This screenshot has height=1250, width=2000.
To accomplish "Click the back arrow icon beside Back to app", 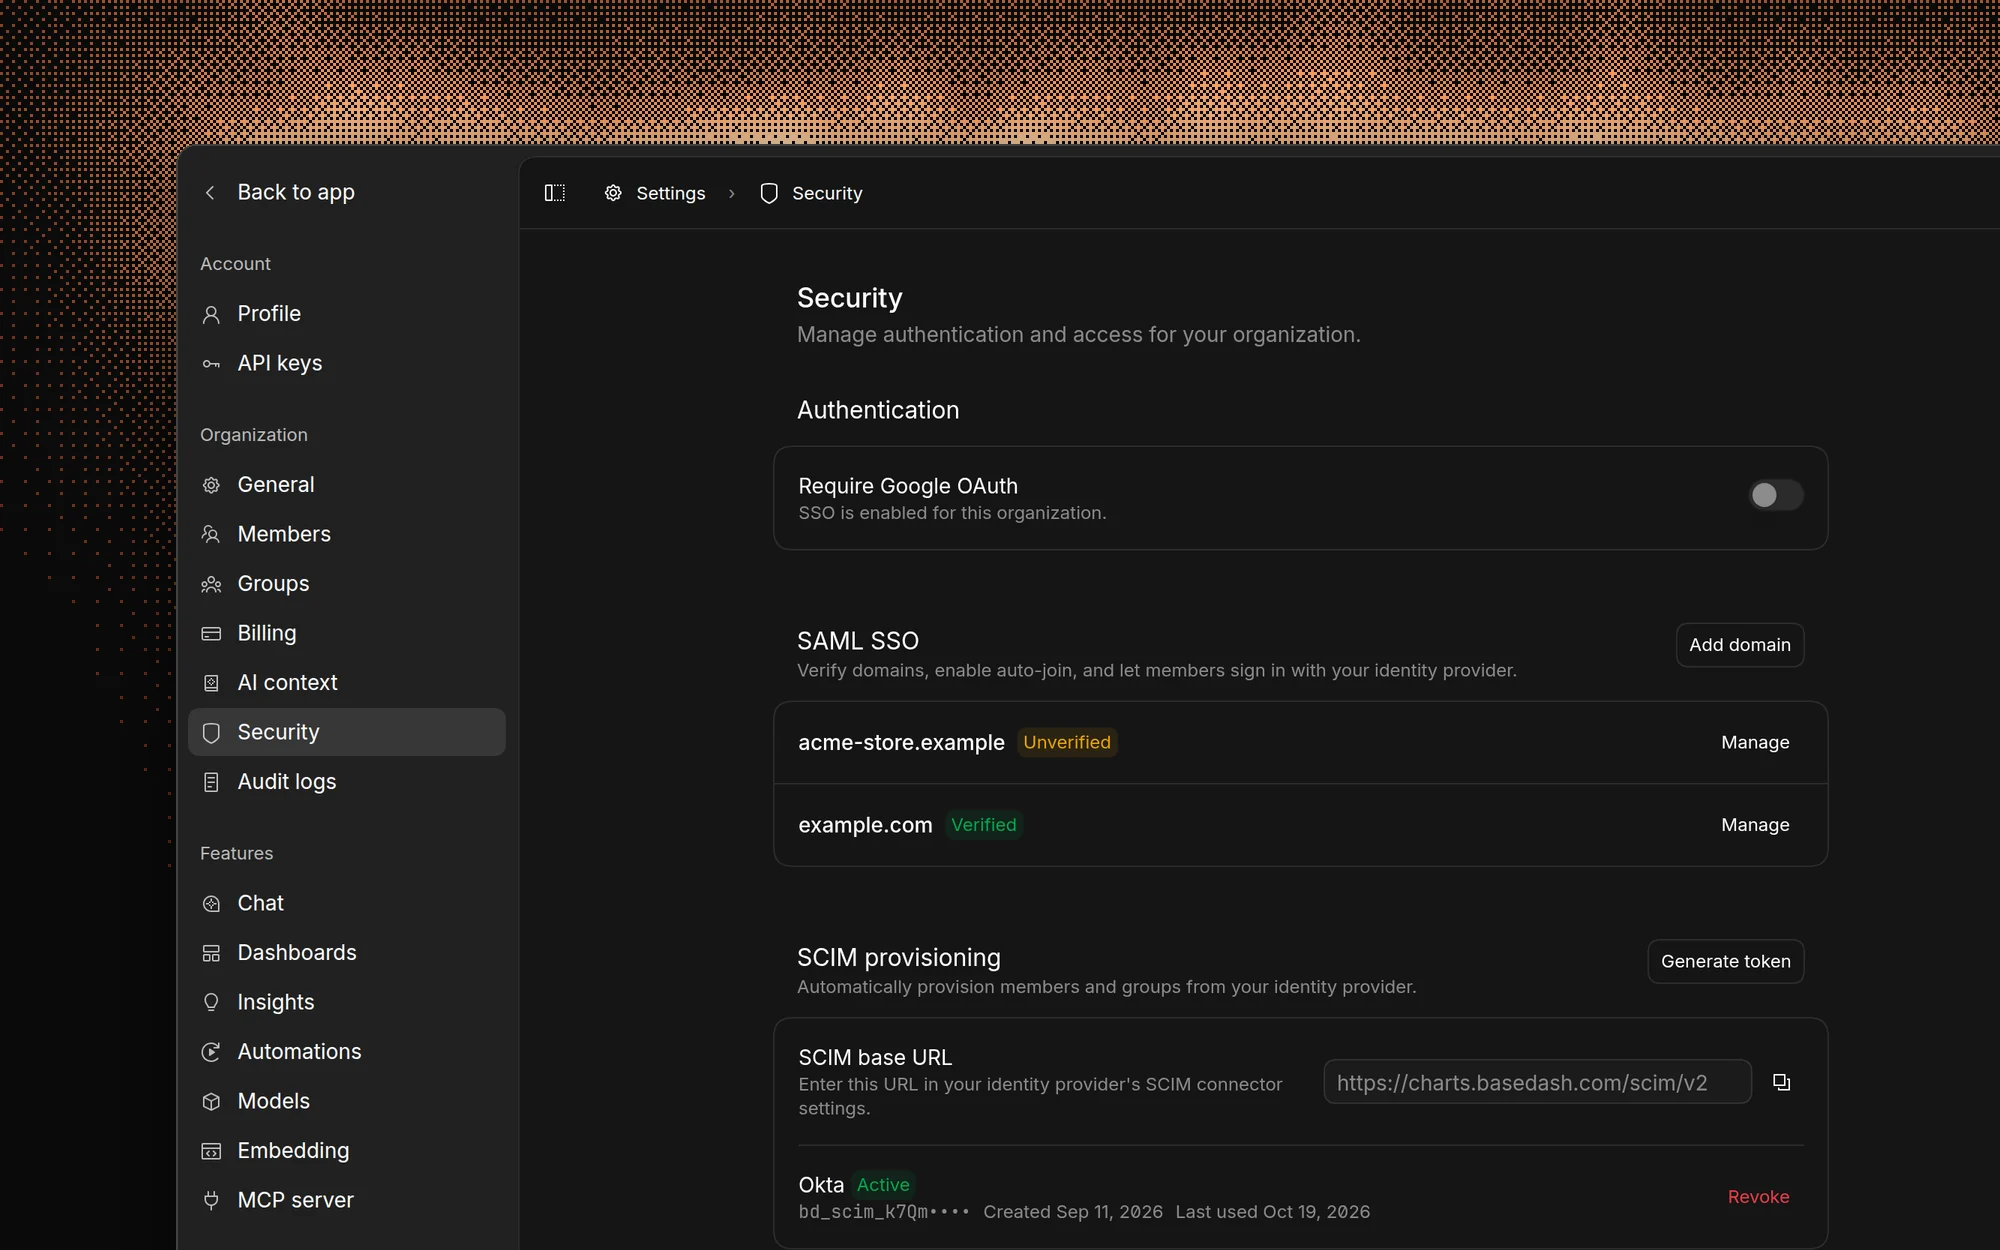I will tap(210, 193).
